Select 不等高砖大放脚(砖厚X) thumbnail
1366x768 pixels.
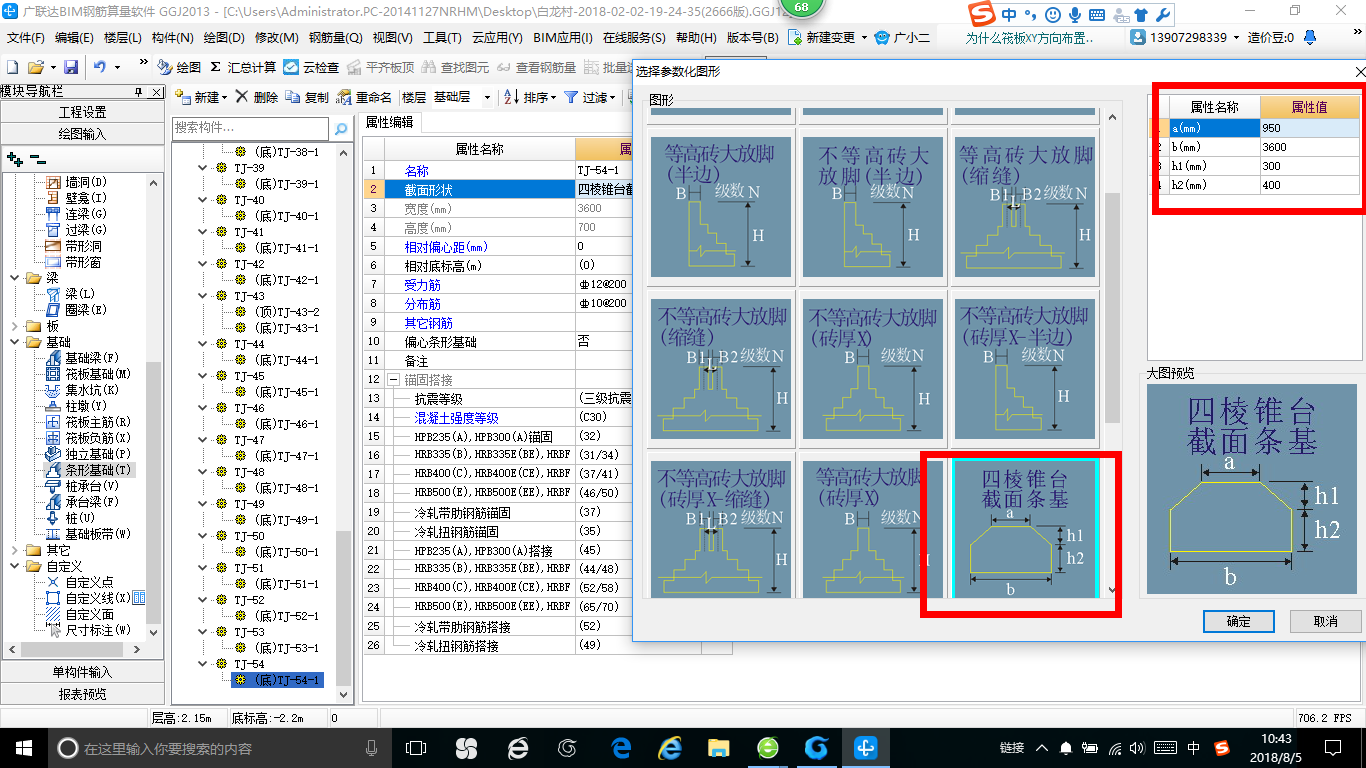tap(873, 369)
